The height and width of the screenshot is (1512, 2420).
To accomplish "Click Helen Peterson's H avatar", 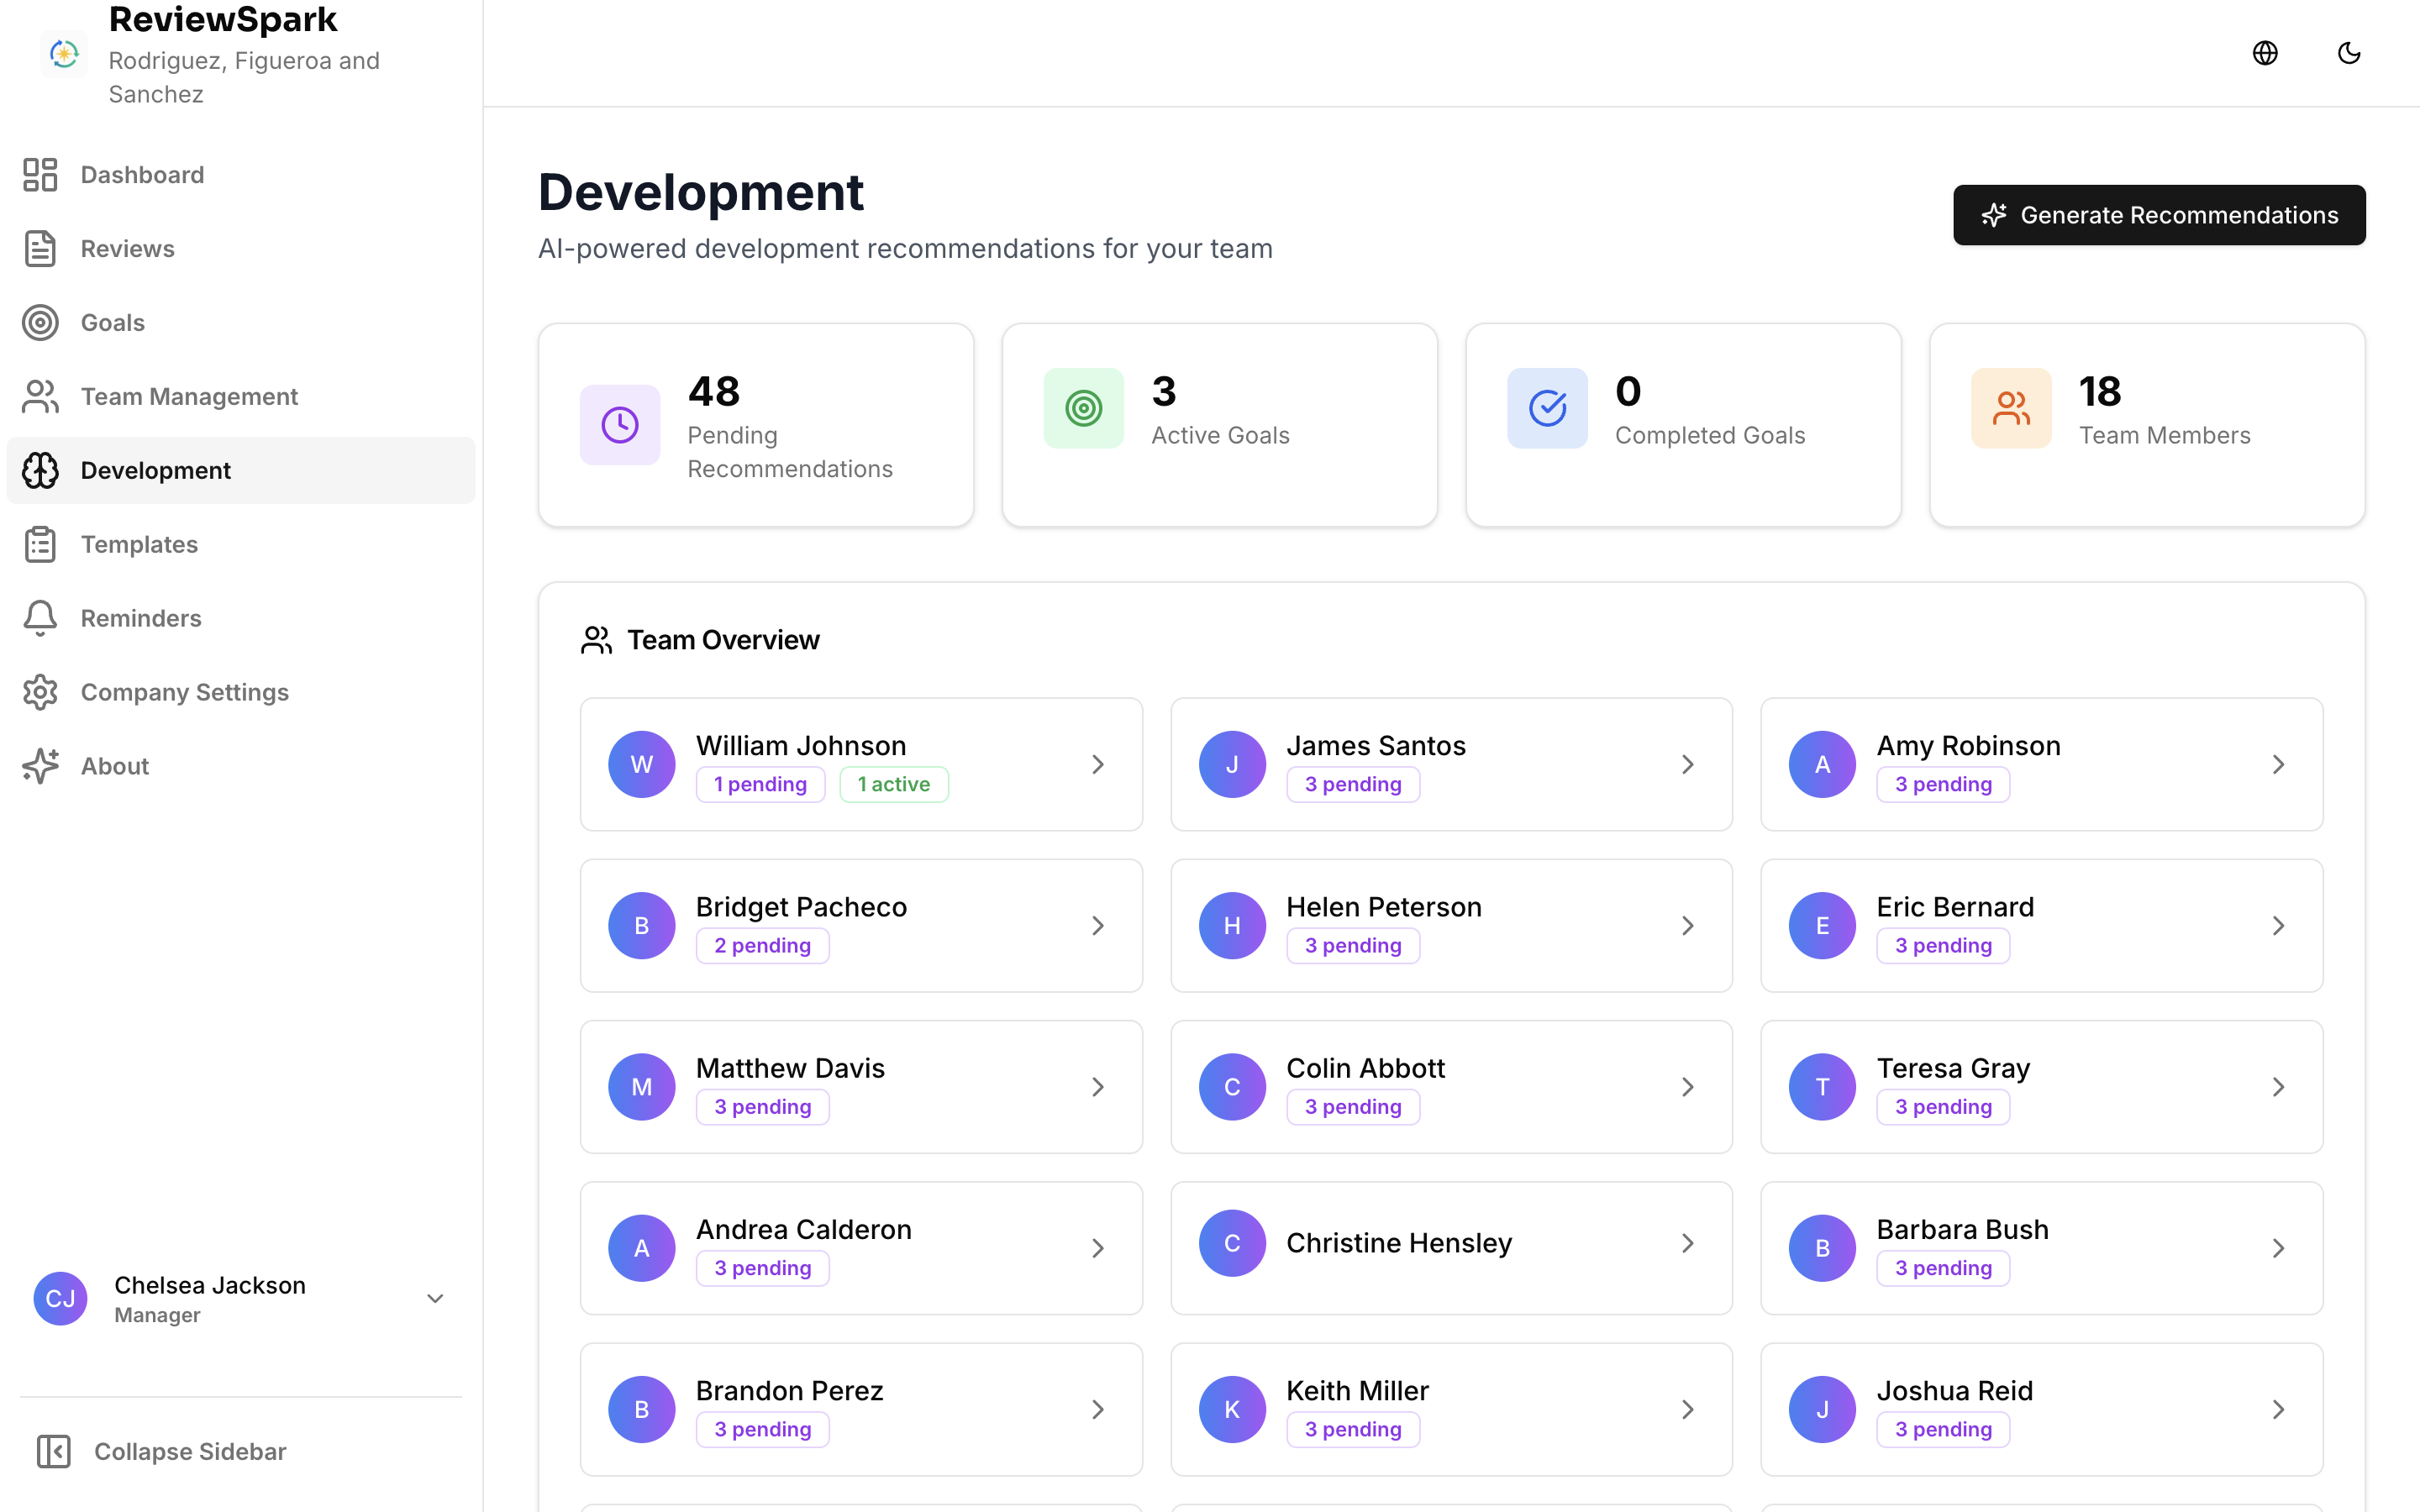I will (1232, 925).
